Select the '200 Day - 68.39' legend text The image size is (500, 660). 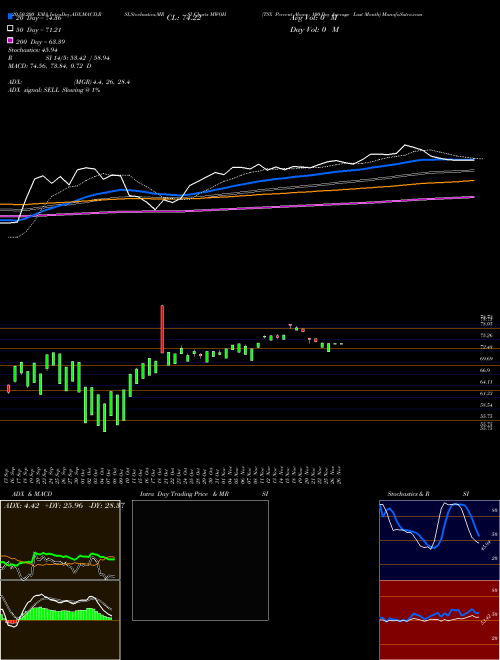(x=40, y=42)
